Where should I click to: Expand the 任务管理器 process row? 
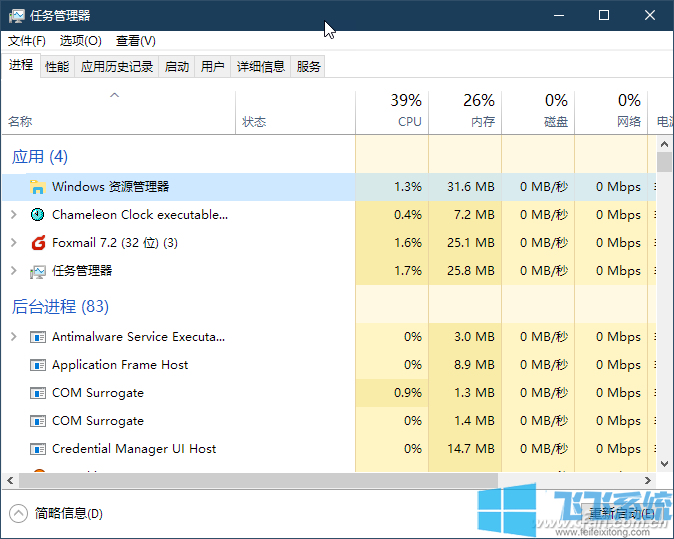click(x=14, y=271)
